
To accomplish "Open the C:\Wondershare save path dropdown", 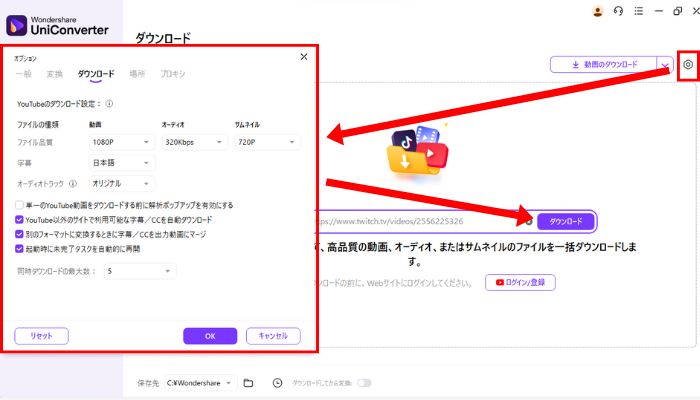I will [x=200, y=383].
